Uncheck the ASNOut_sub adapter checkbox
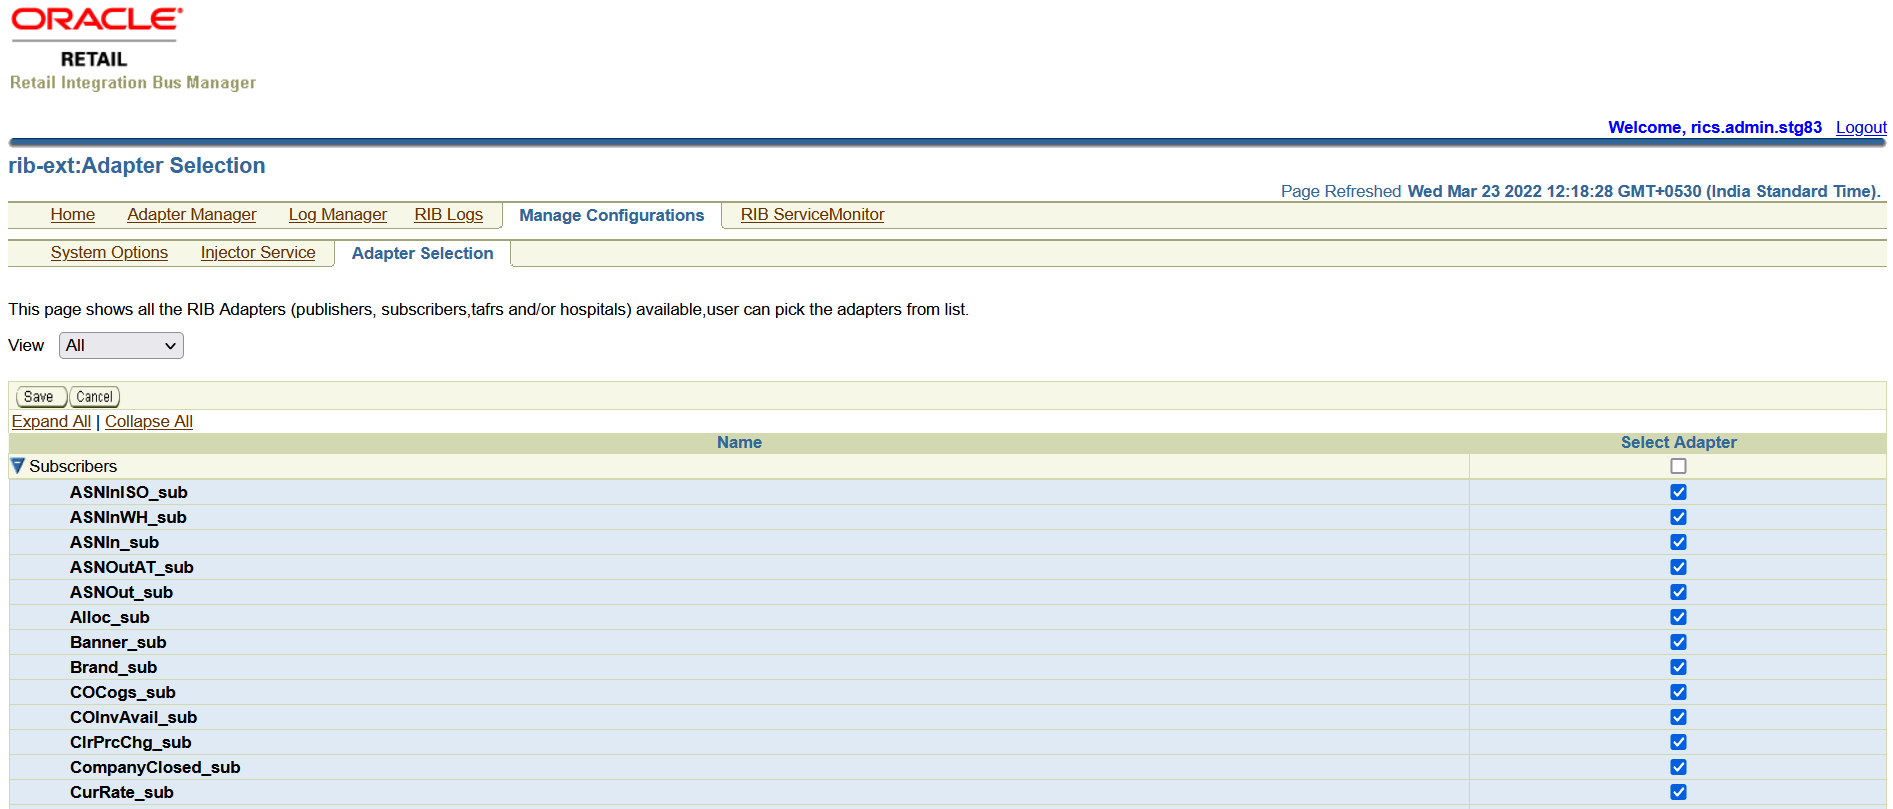Viewport: 1893px width, 809px height. [x=1678, y=592]
